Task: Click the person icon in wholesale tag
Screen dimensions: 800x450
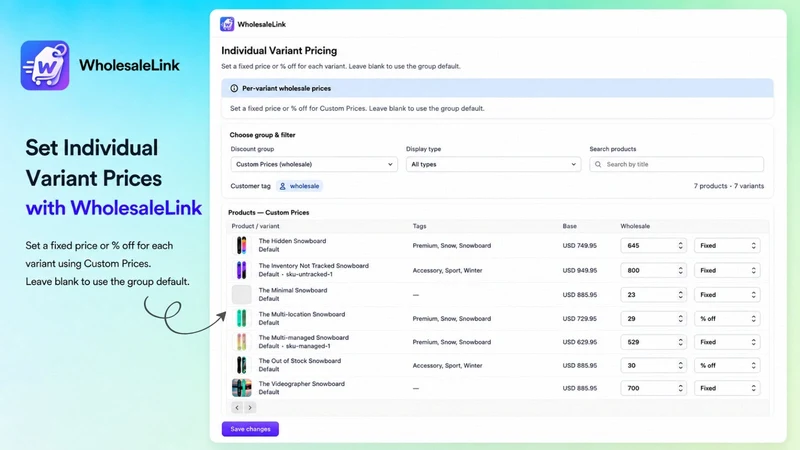Action: [283, 186]
